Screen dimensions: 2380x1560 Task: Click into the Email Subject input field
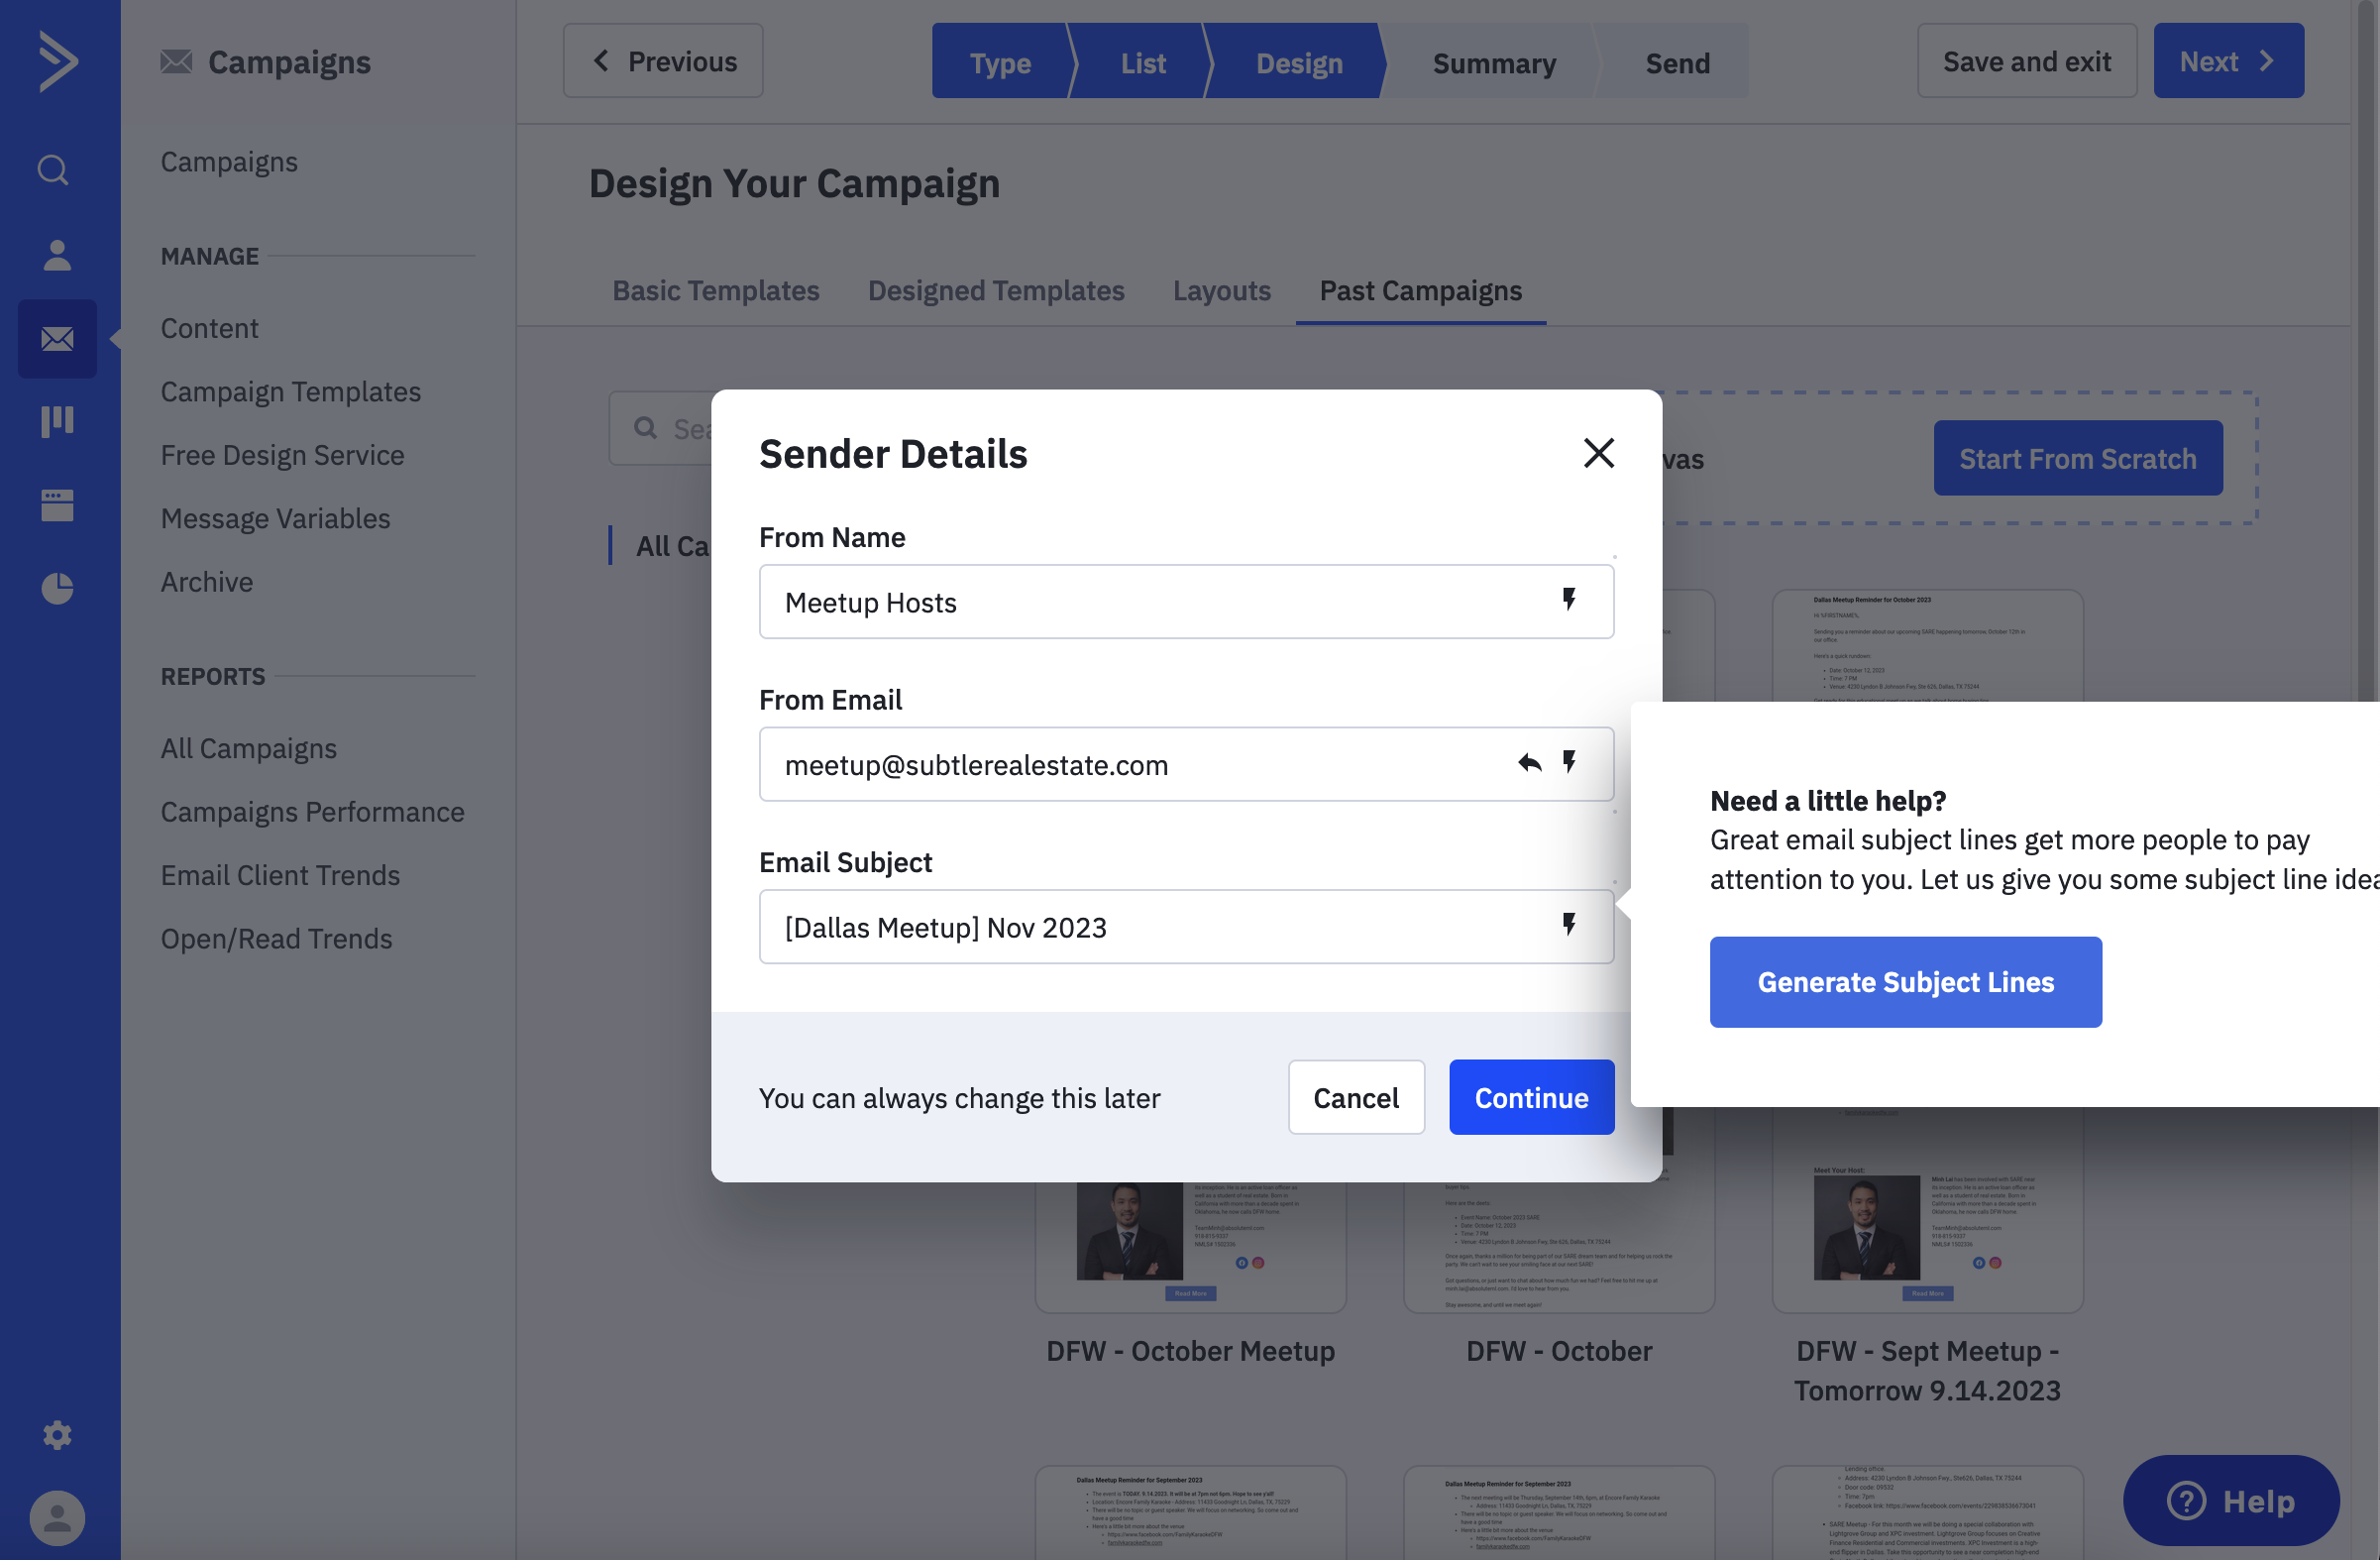pos(1150,927)
